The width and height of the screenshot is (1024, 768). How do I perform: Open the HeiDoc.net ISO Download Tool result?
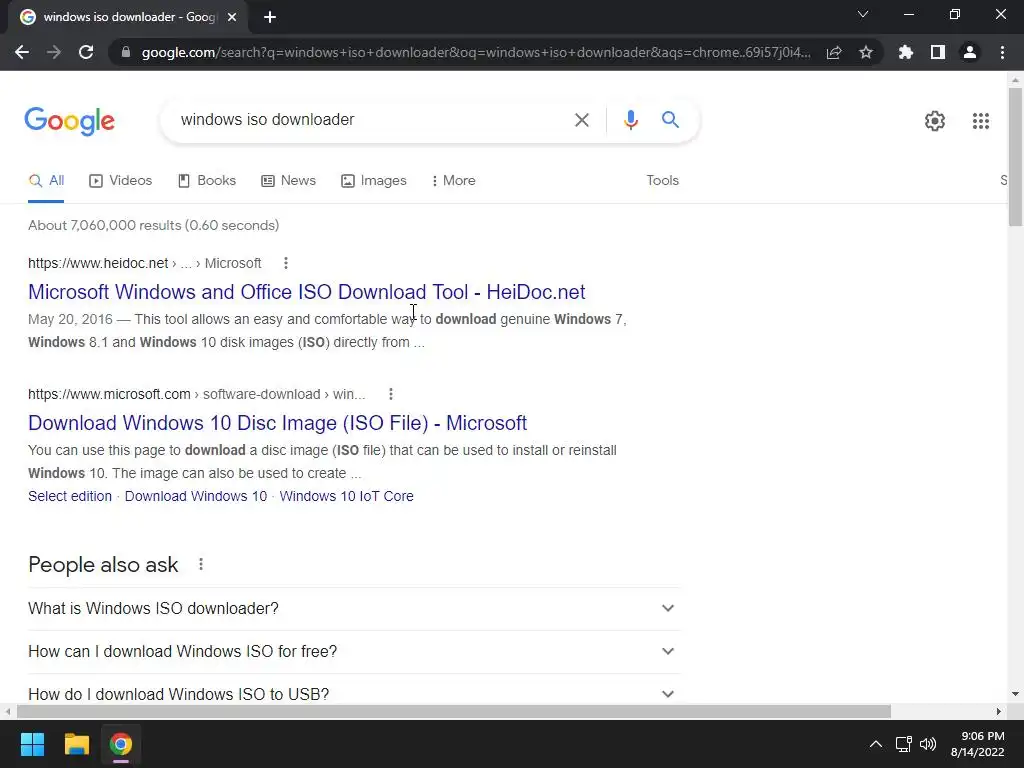tap(306, 292)
